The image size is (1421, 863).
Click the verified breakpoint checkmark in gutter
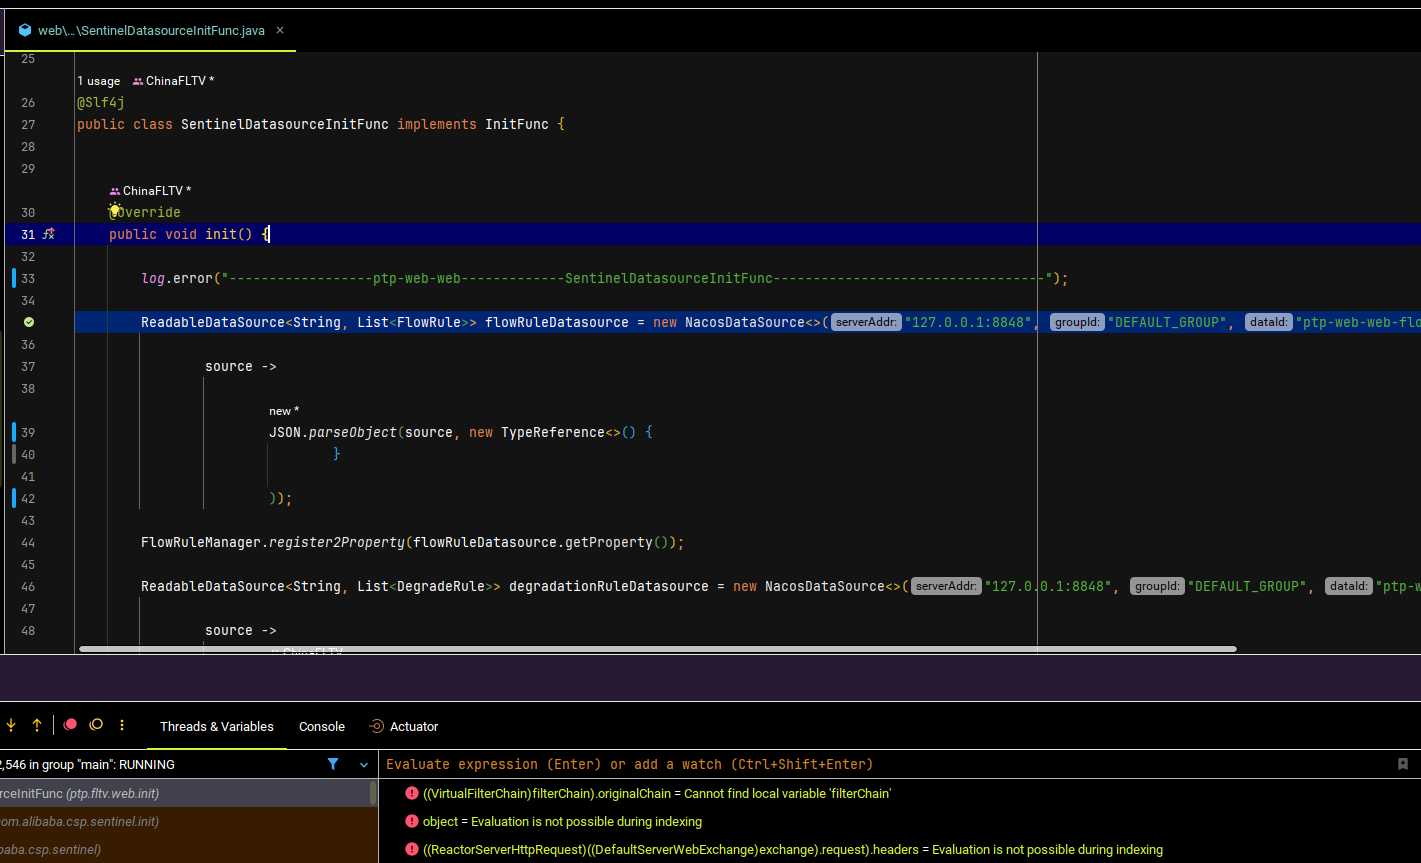29,322
